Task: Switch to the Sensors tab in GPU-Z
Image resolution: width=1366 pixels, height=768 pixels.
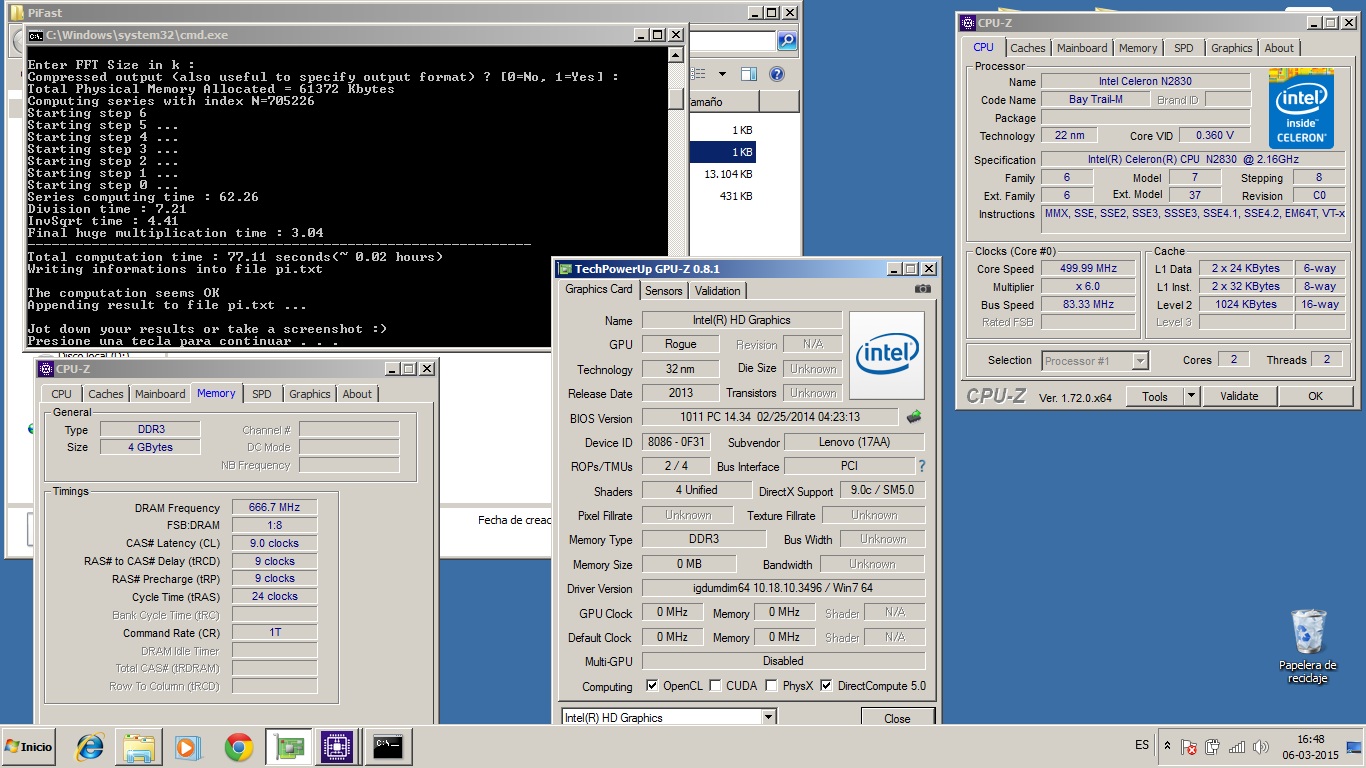Action: 663,291
